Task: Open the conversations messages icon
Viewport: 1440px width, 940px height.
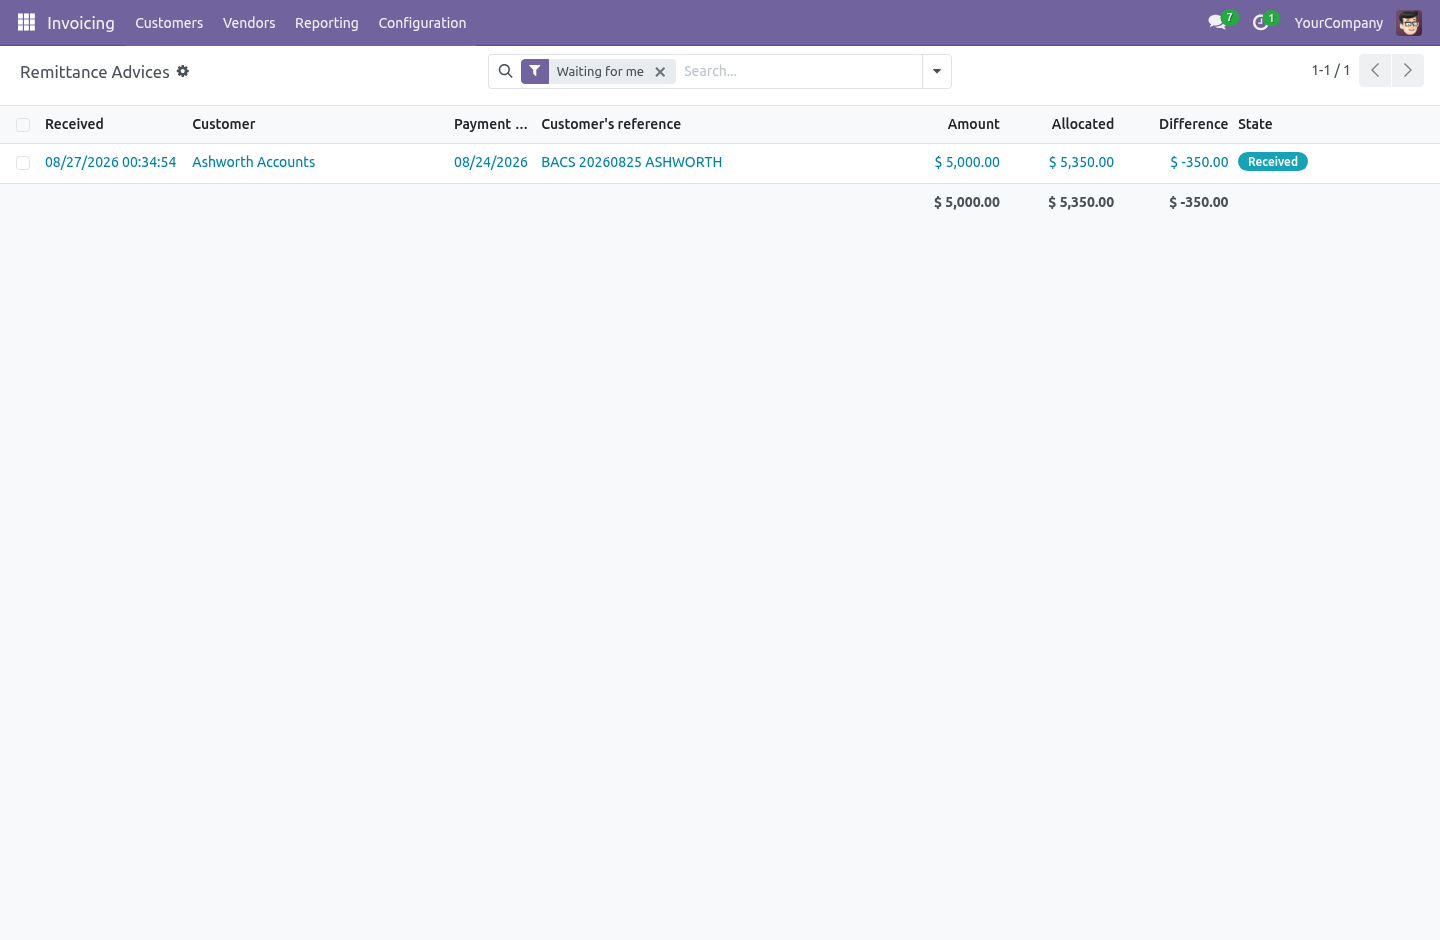Action: pos(1217,22)
